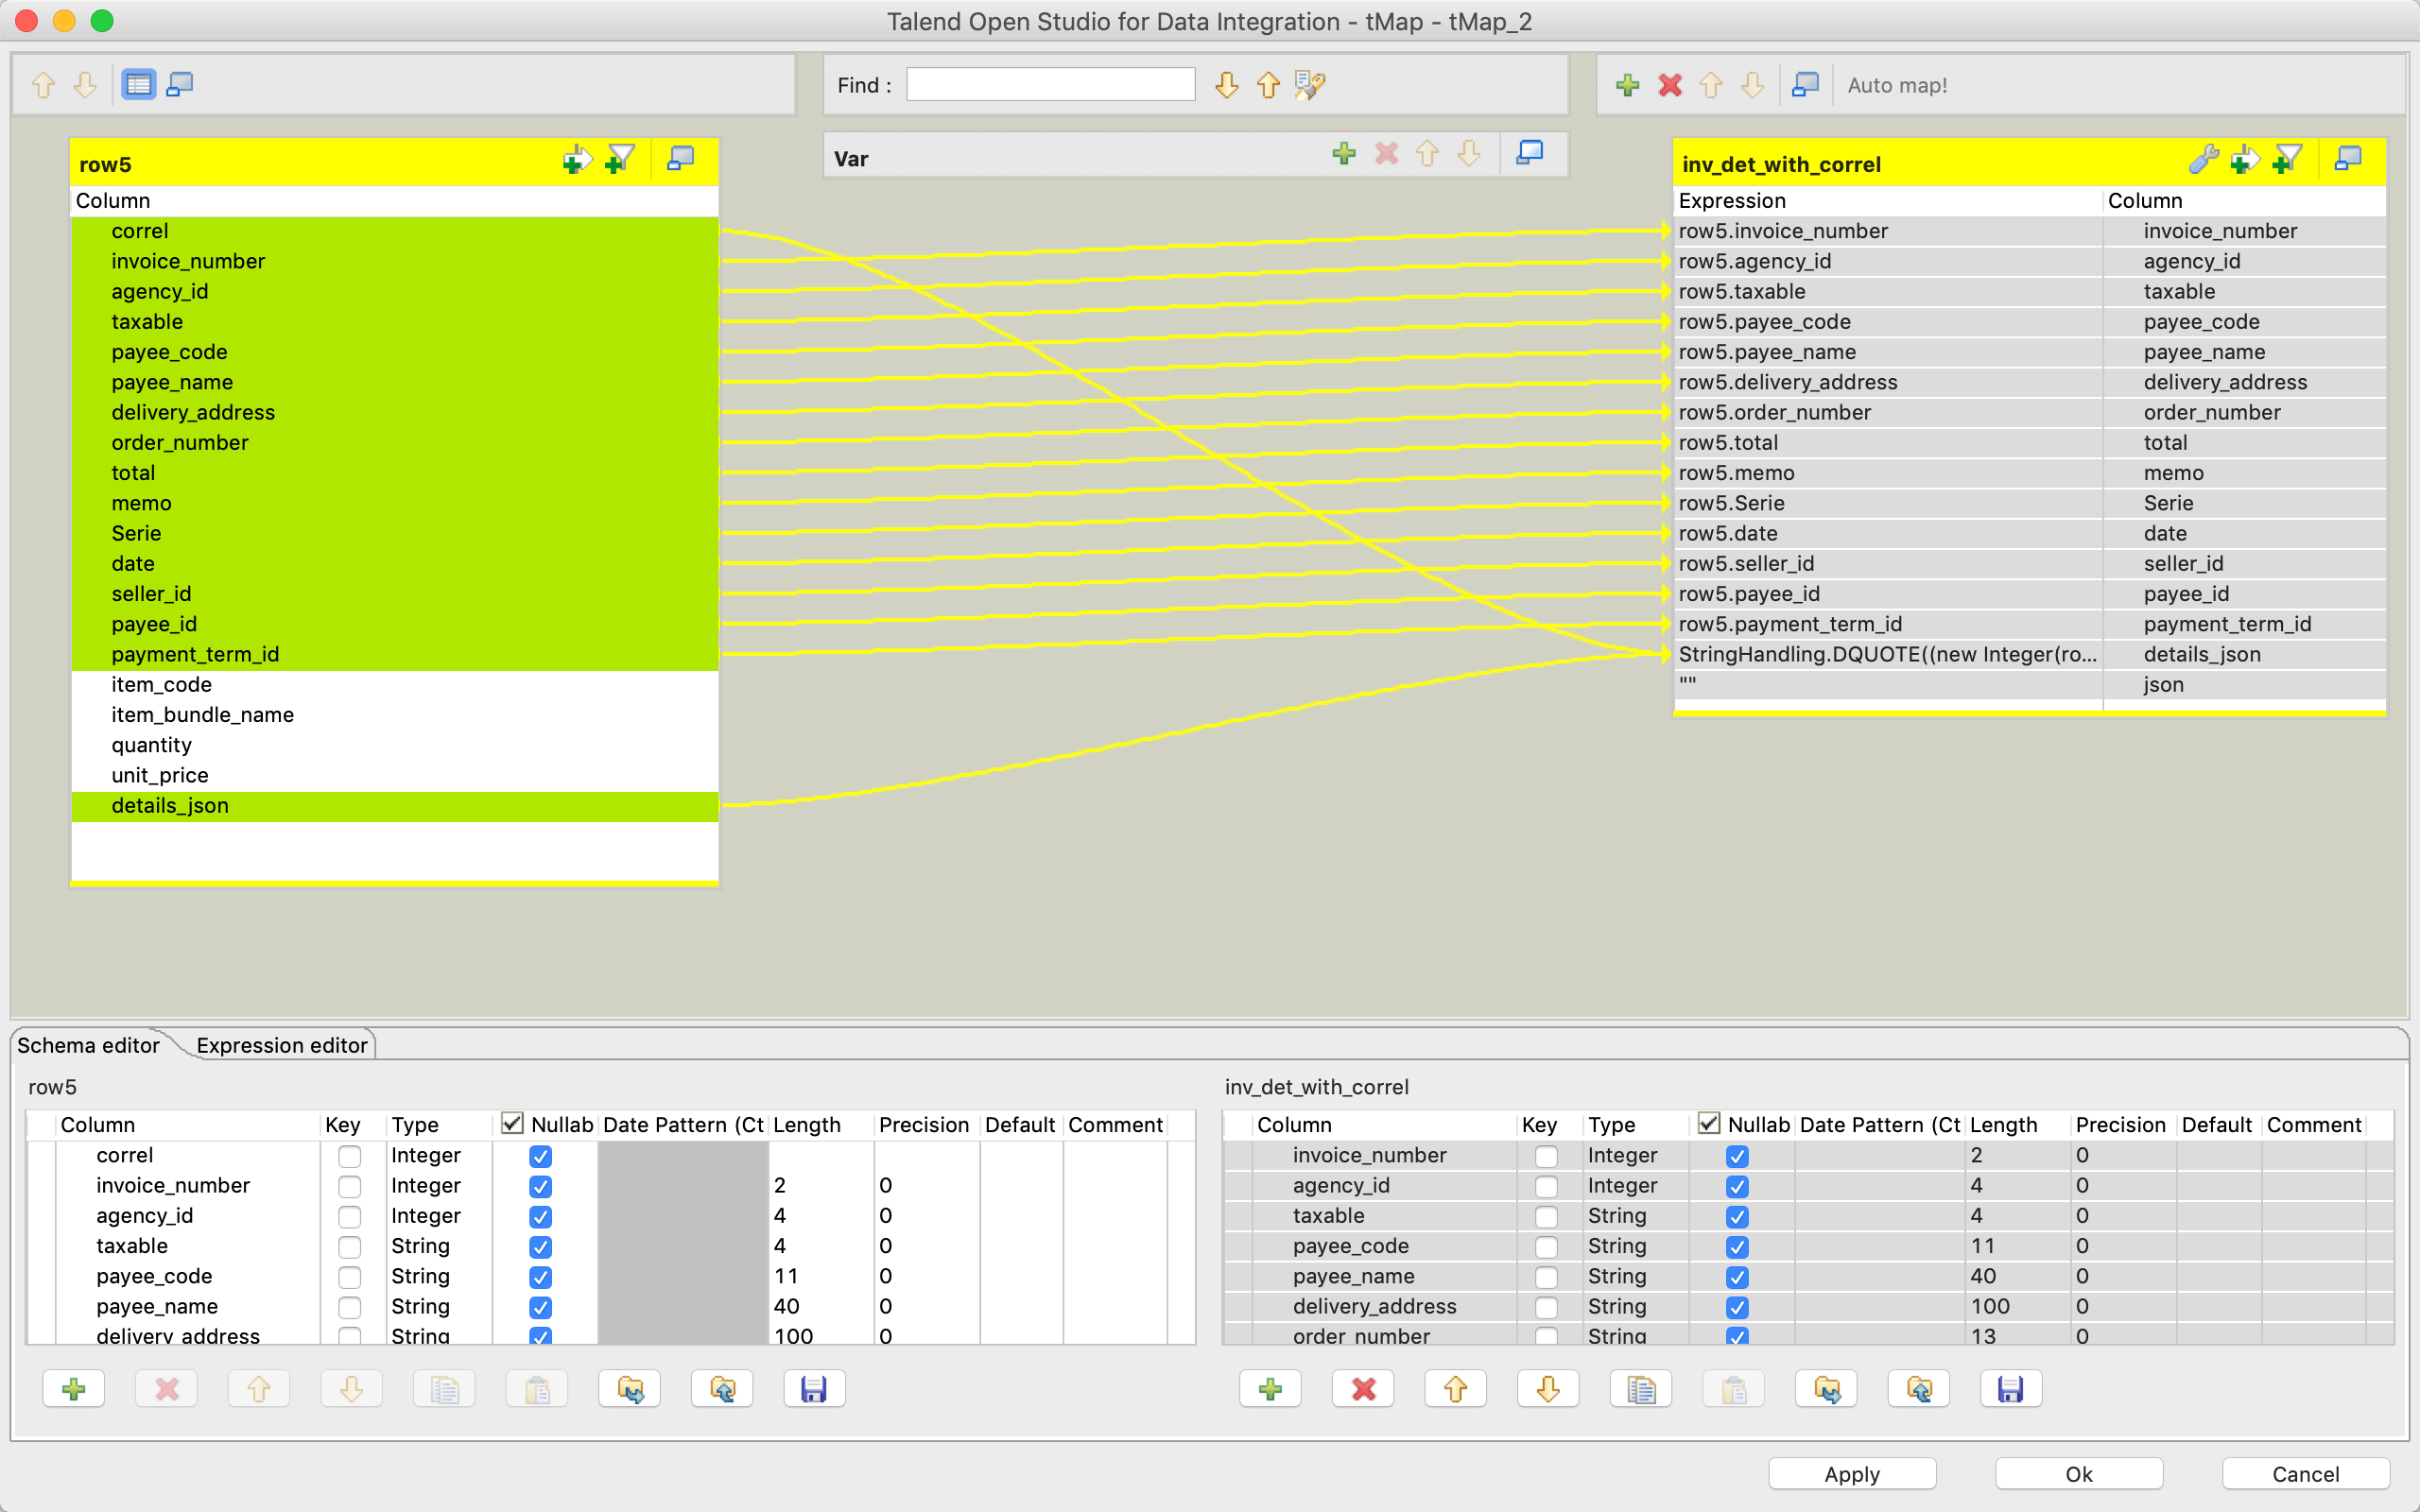Click Var panel move up arrow
Screen dimensions: 2420x1512
click(x=1427, y=153)
